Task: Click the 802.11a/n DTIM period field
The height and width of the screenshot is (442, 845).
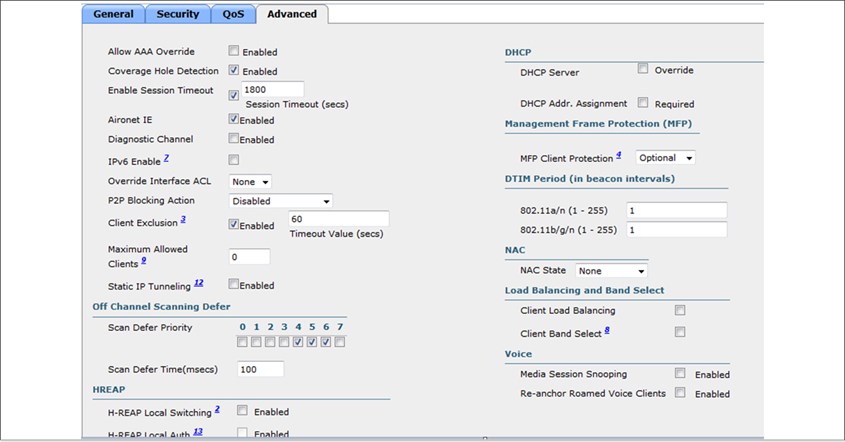Action: click(x=676, y=211)
